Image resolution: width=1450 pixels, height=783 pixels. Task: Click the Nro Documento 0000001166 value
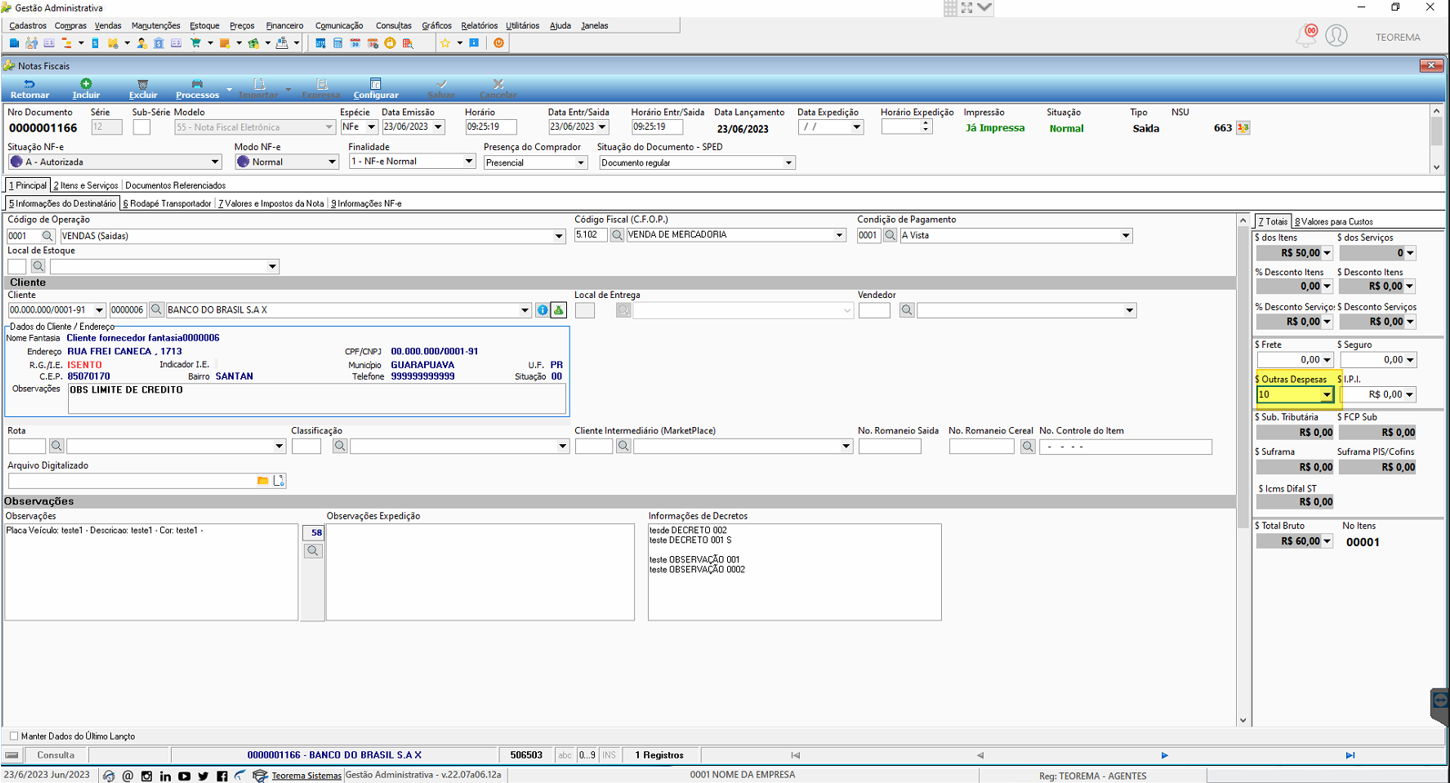(x=43, y=128)
